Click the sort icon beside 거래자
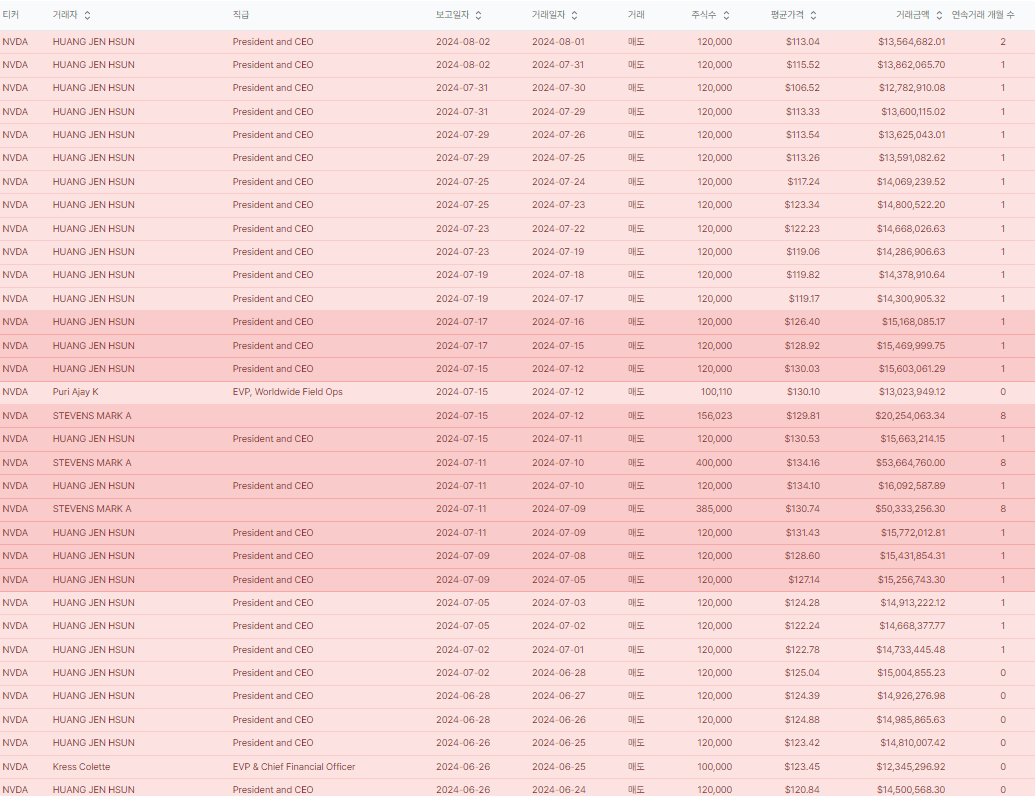Screen dimensions: 1035x796 87,15
